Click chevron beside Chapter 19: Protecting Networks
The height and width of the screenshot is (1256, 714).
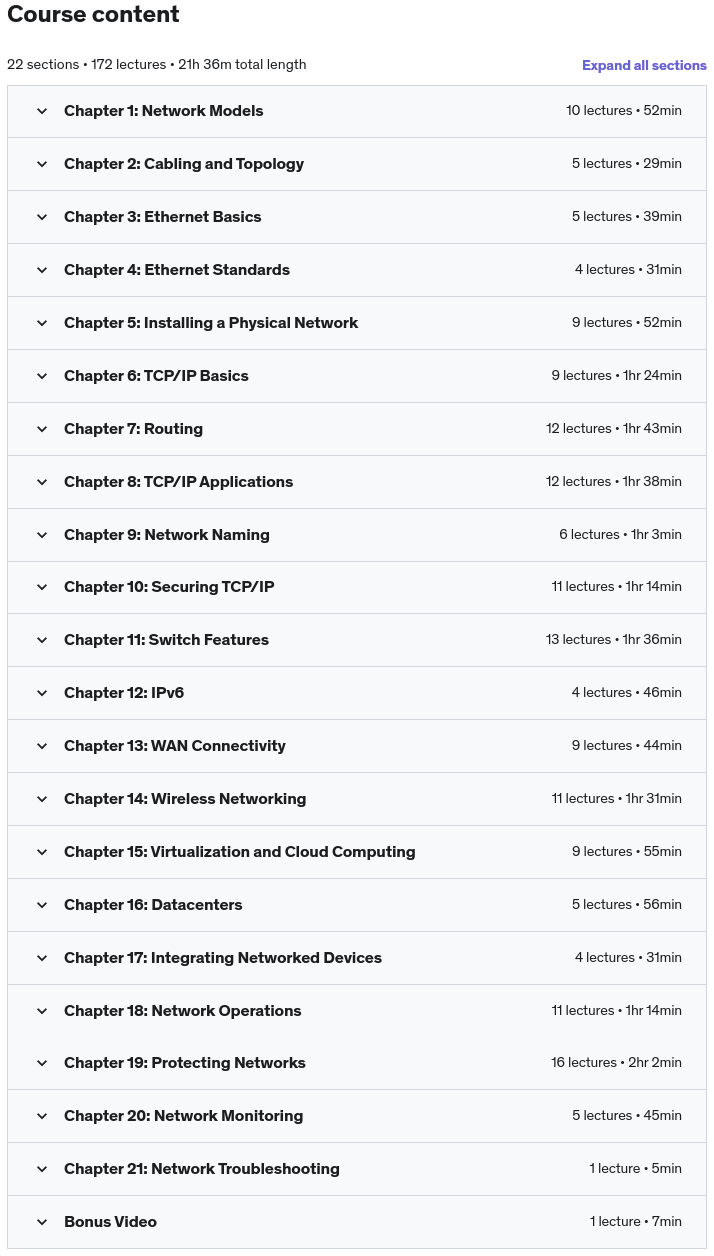click(x=42, y=1063)
